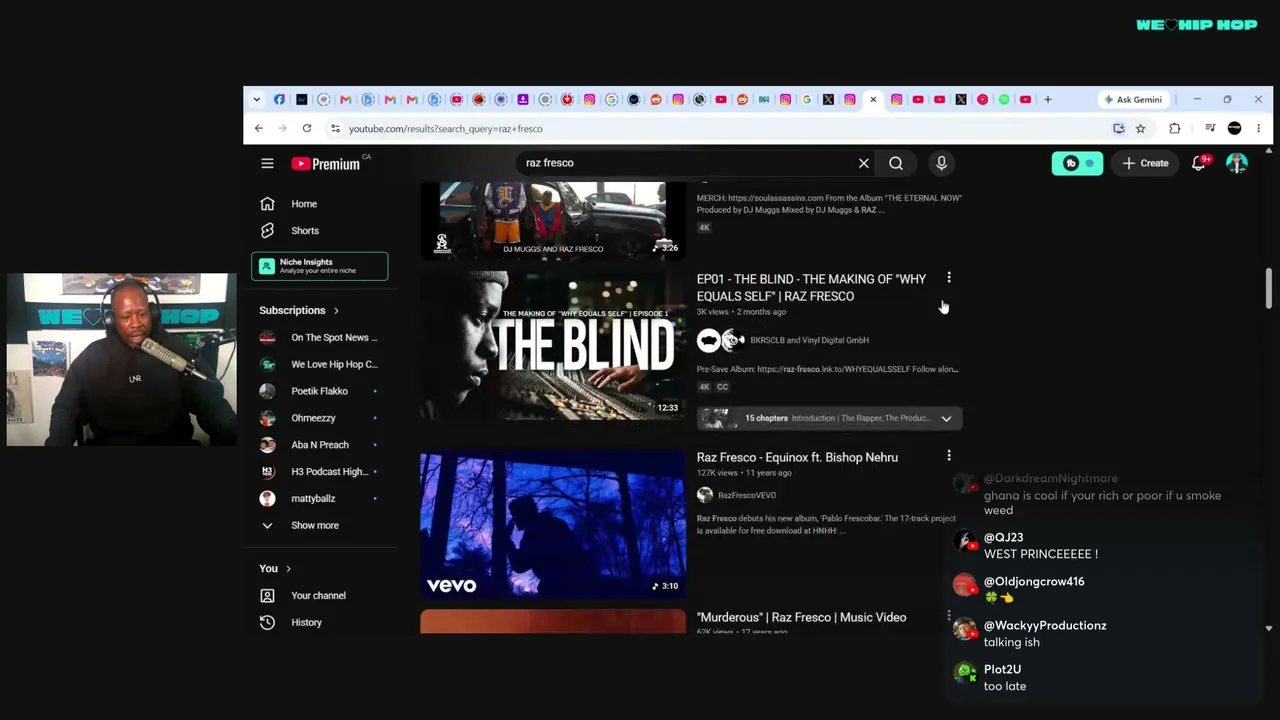The height and width of the screenshot is (720, 1280).
Task: Click the magnifying glass search button
Action: pyautogui.click(x=896, y=163)
